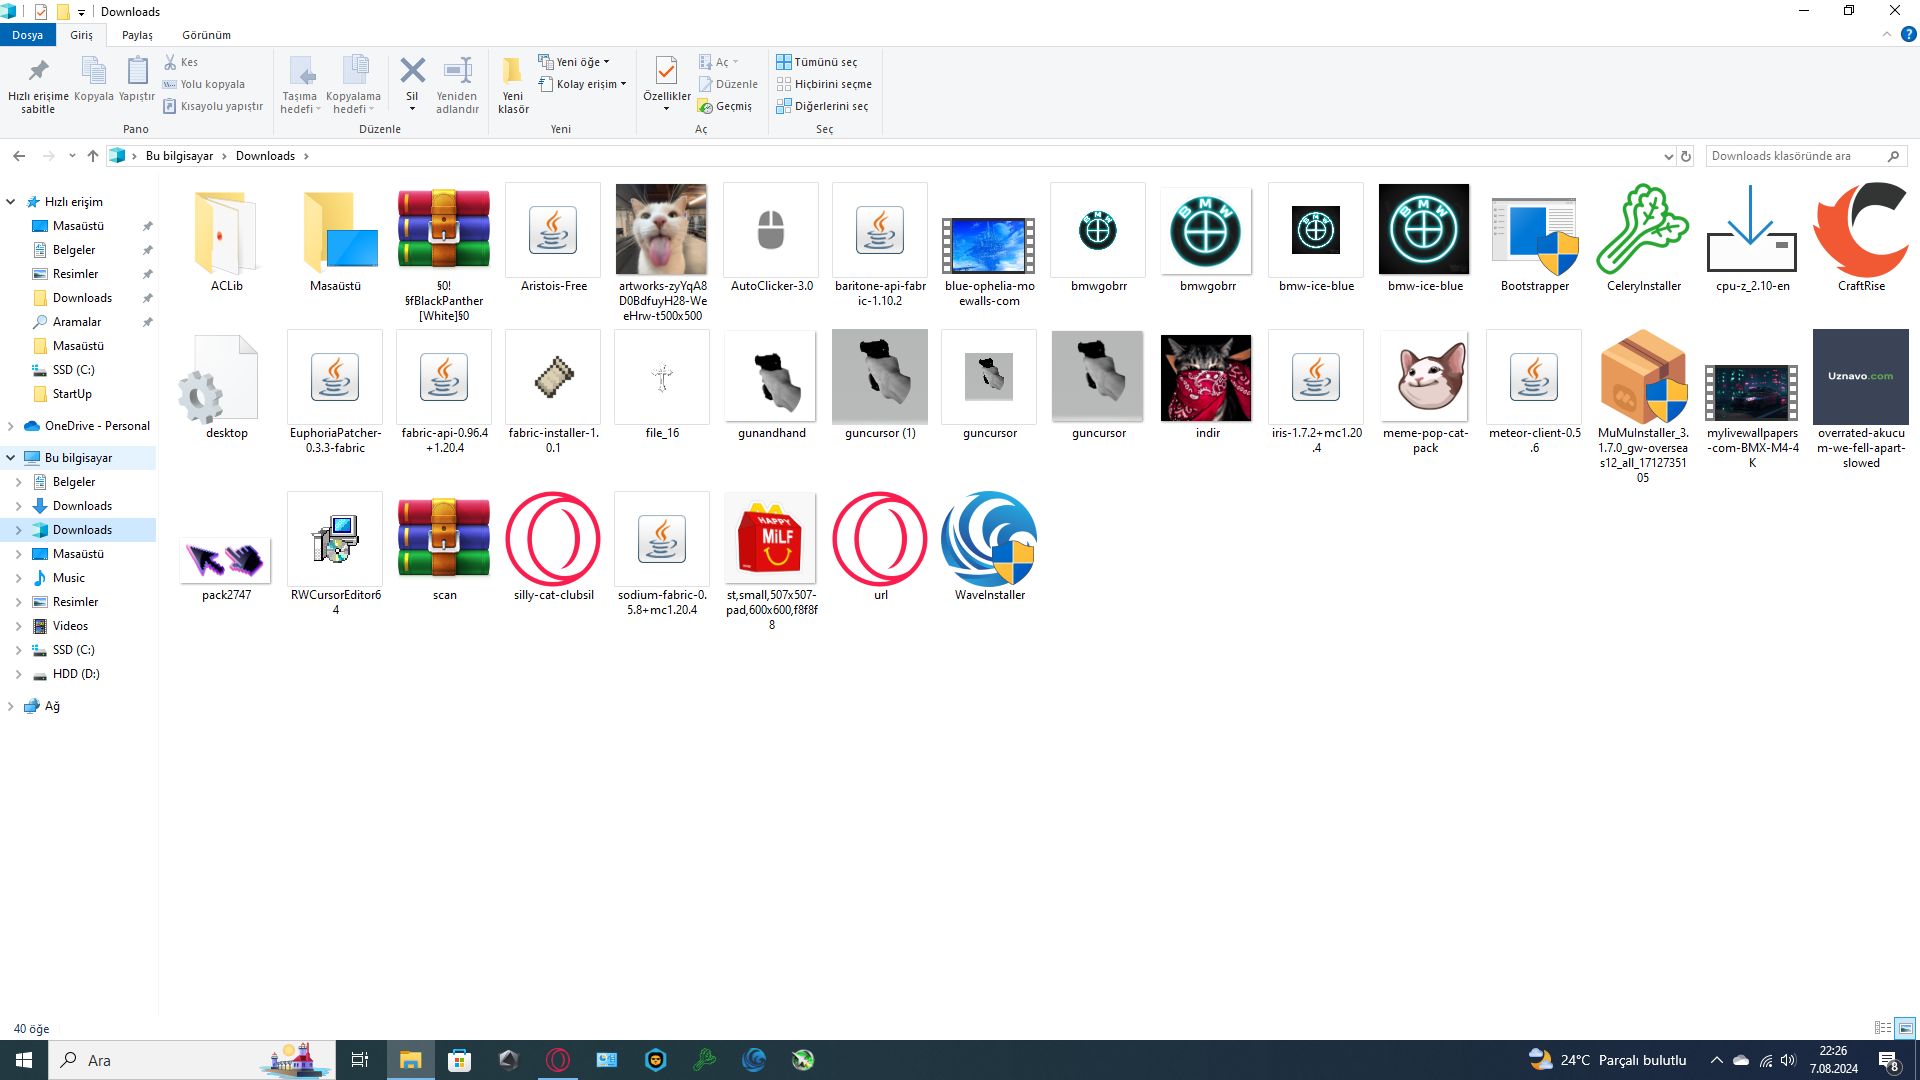Viewport: 1920px width, 1080px height.
Task: Switch to large icons view toggle
Action: pos(1905,1028)
